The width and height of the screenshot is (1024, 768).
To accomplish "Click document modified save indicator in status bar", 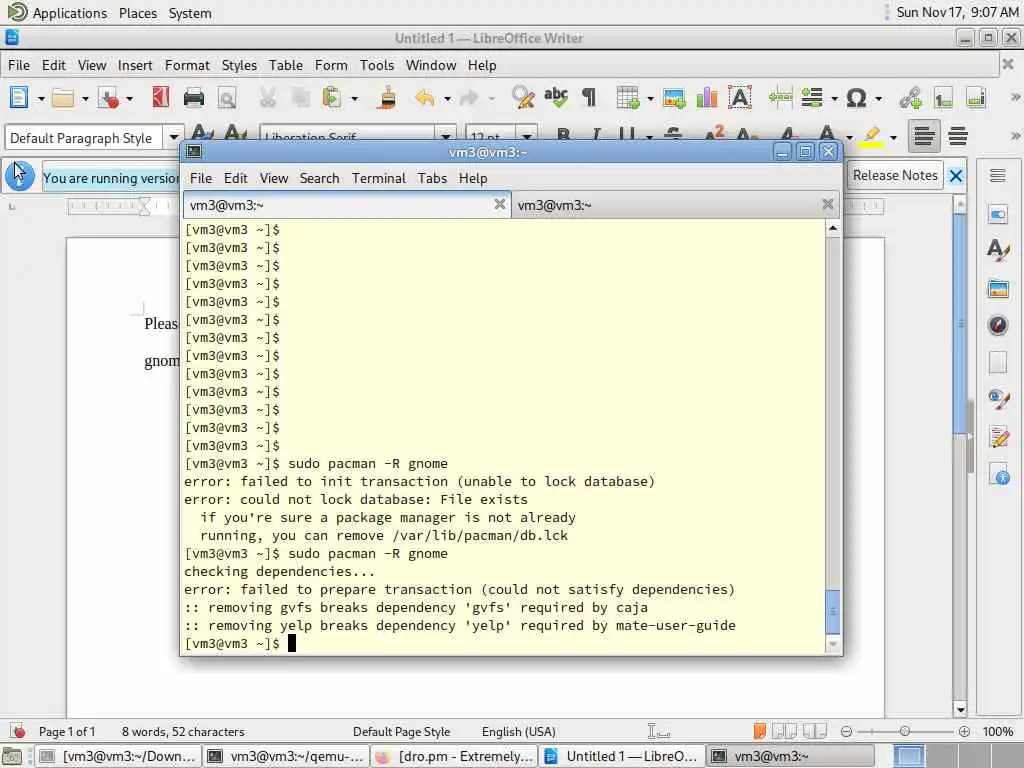I will click(x=18, y=731).
